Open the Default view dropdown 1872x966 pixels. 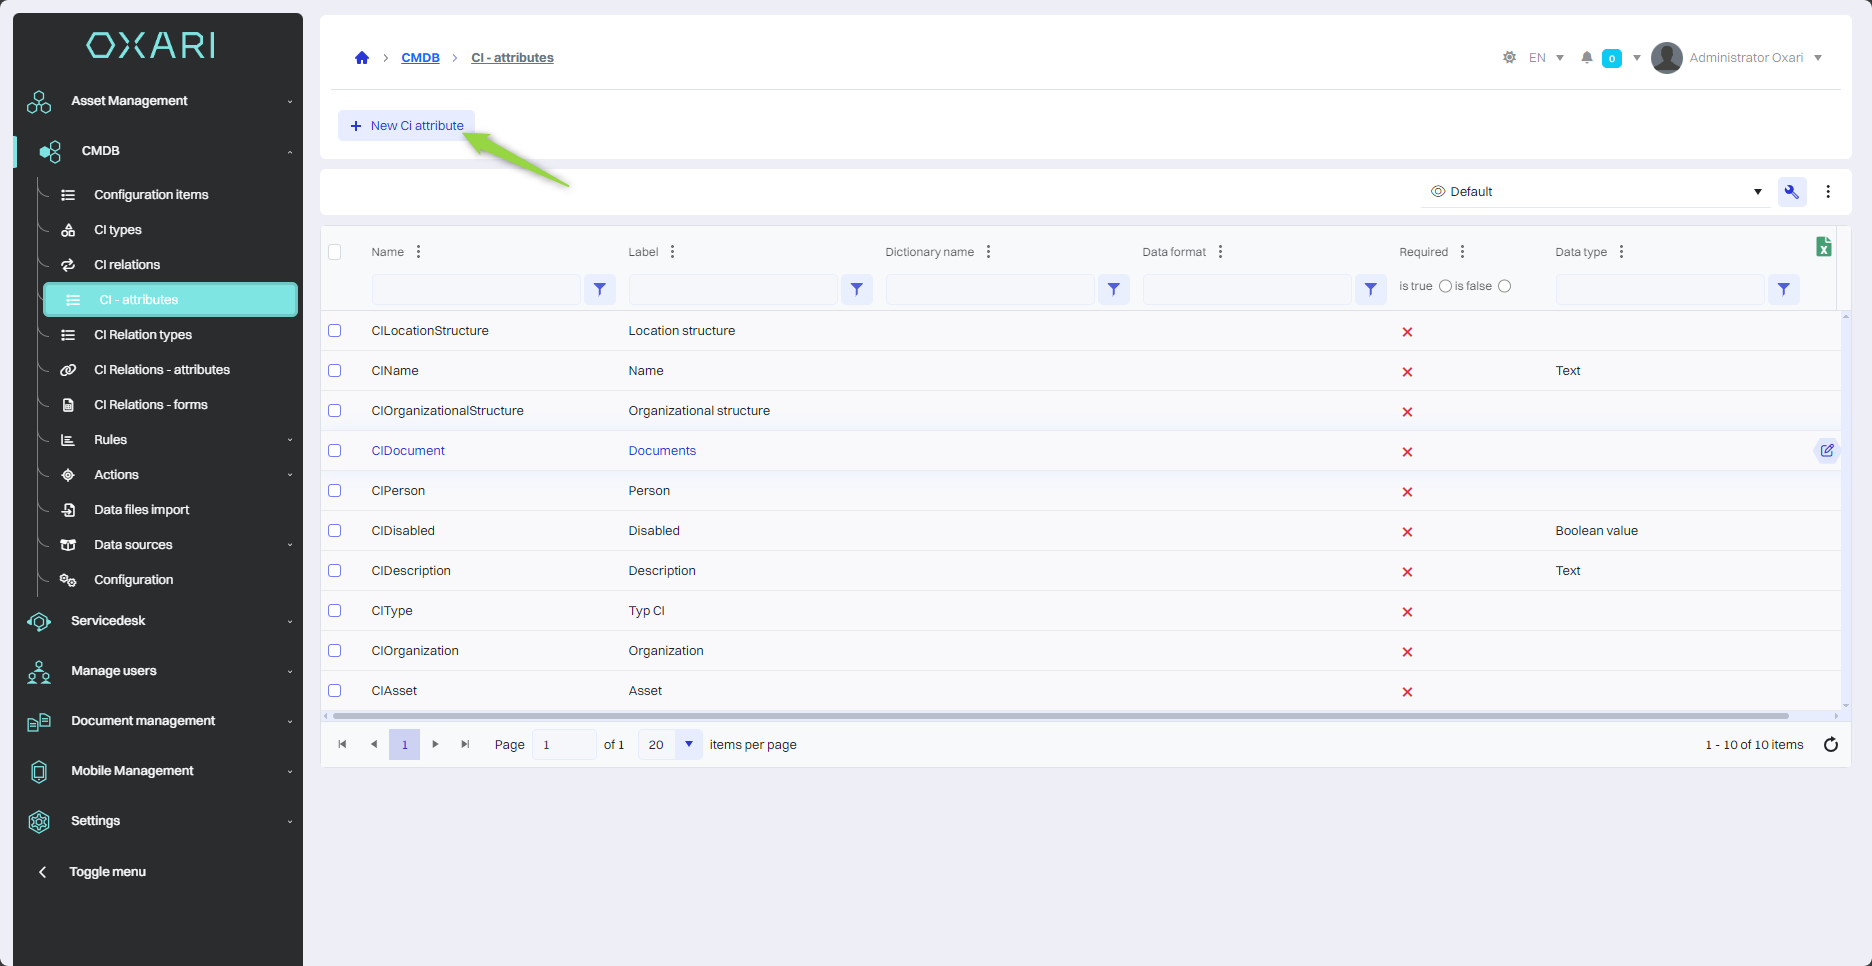click(x=1595, y=192)
